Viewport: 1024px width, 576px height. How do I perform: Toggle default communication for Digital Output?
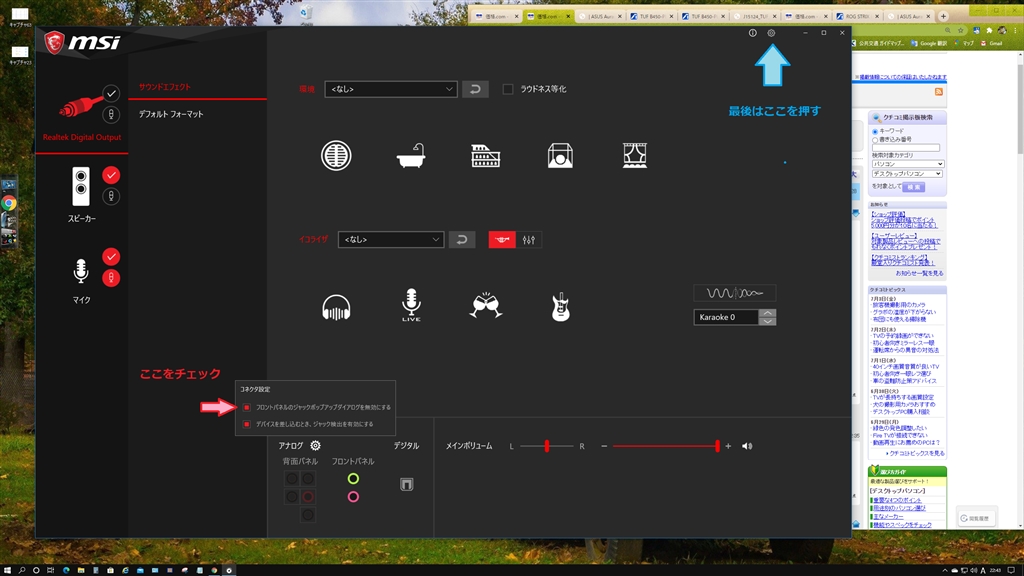111,115
